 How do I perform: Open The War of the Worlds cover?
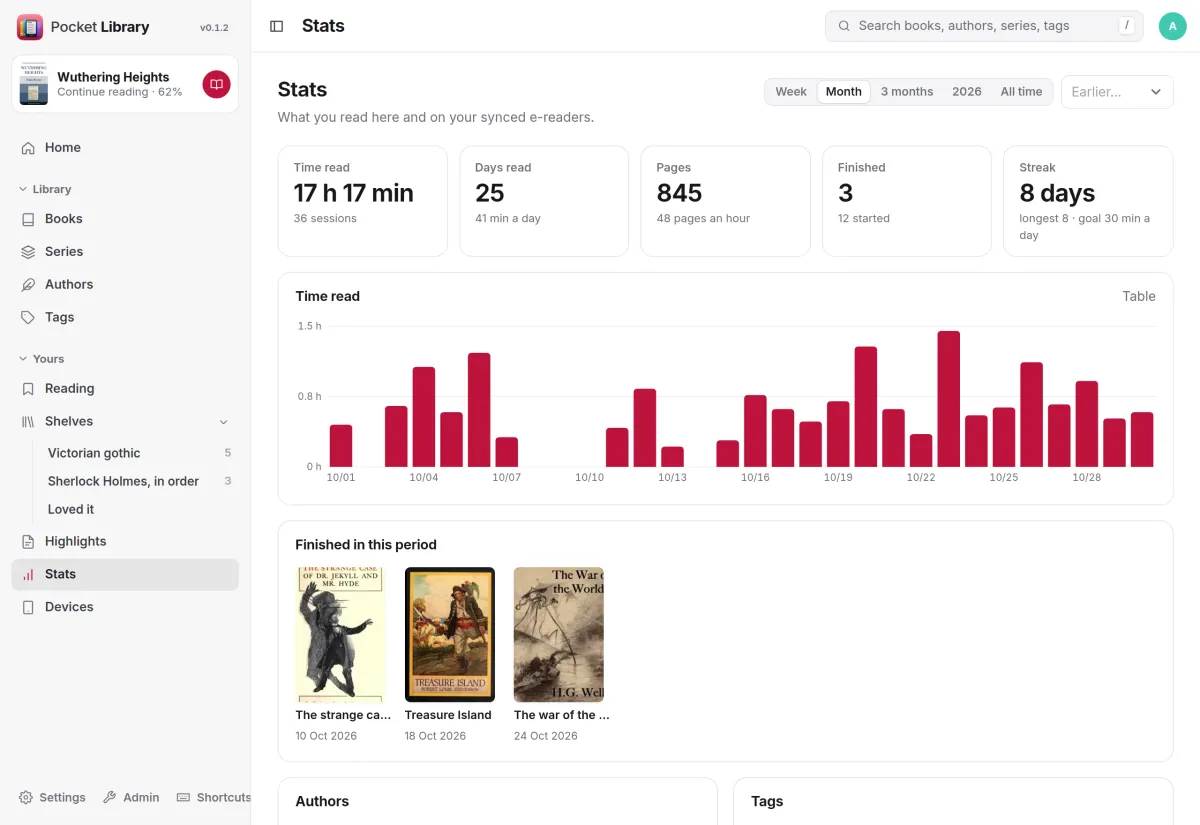559,635
